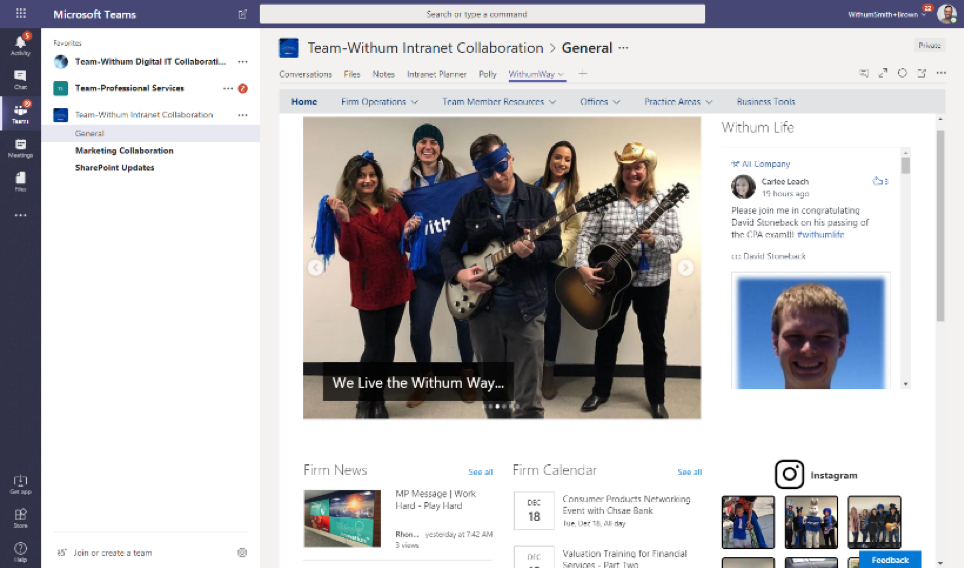
Task: Show more apps ellipsis in sidebar
Action: coord(20,215)
